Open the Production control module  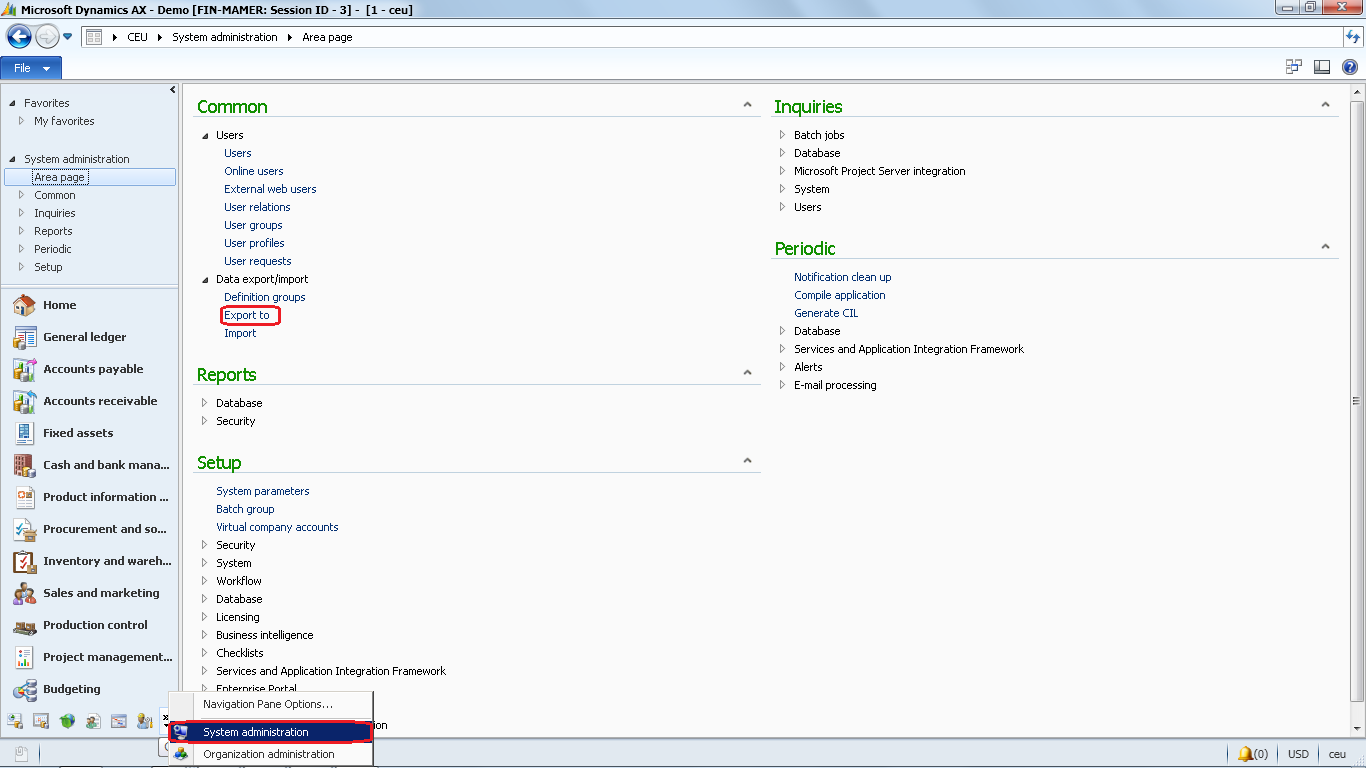click(90, 625)
